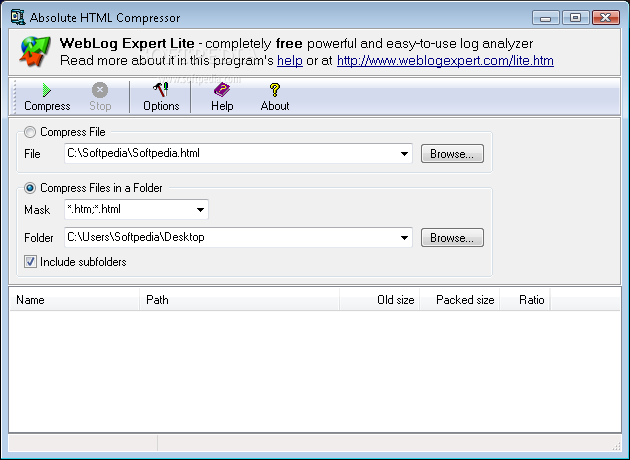This screenshot has width=630, height=460.
Task: Sort results by the Ratio column header
Action: pos(525,300)
